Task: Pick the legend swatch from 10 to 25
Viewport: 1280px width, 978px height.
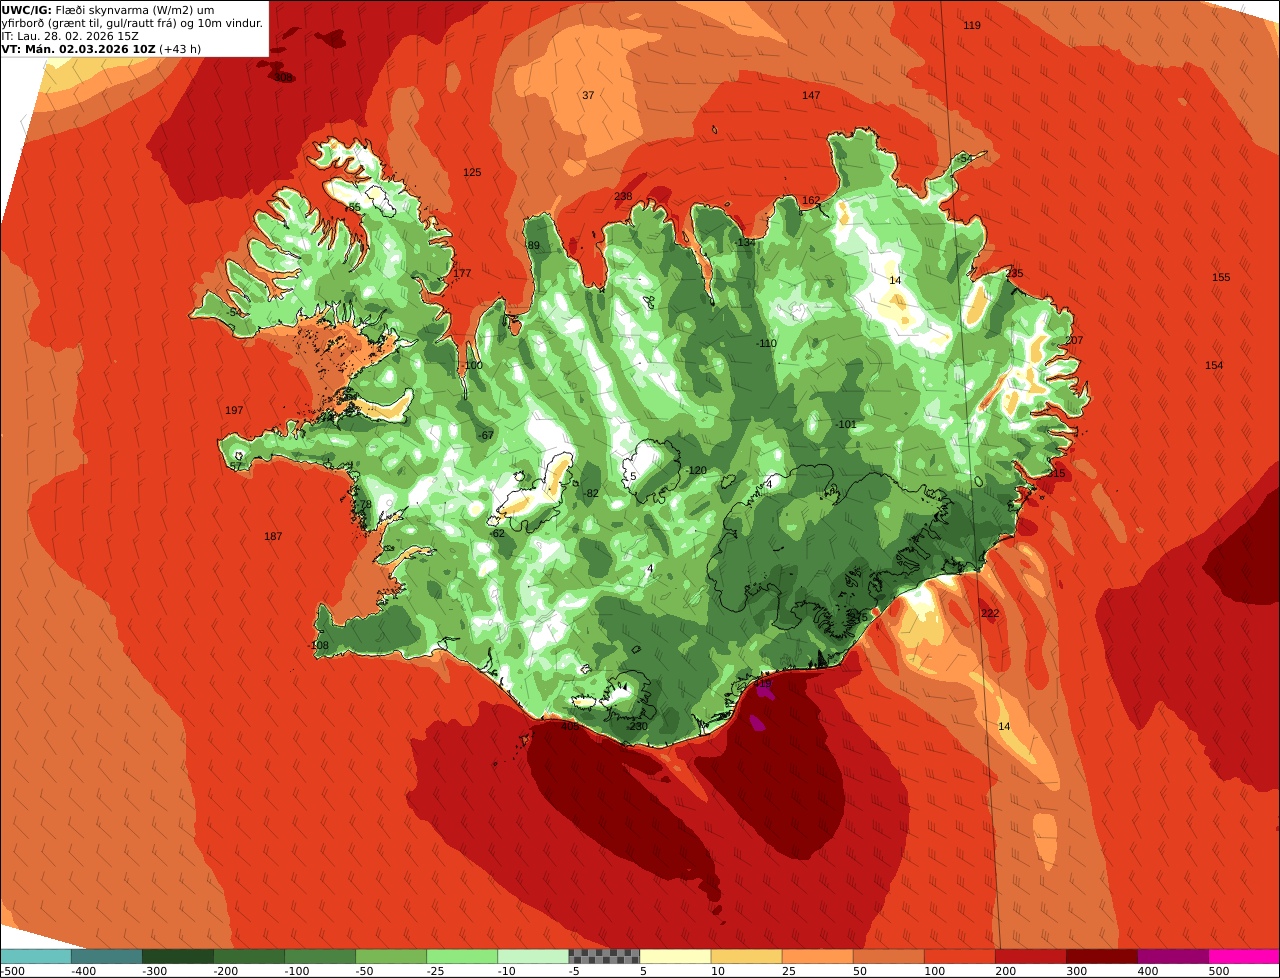Action: (746, 956)
